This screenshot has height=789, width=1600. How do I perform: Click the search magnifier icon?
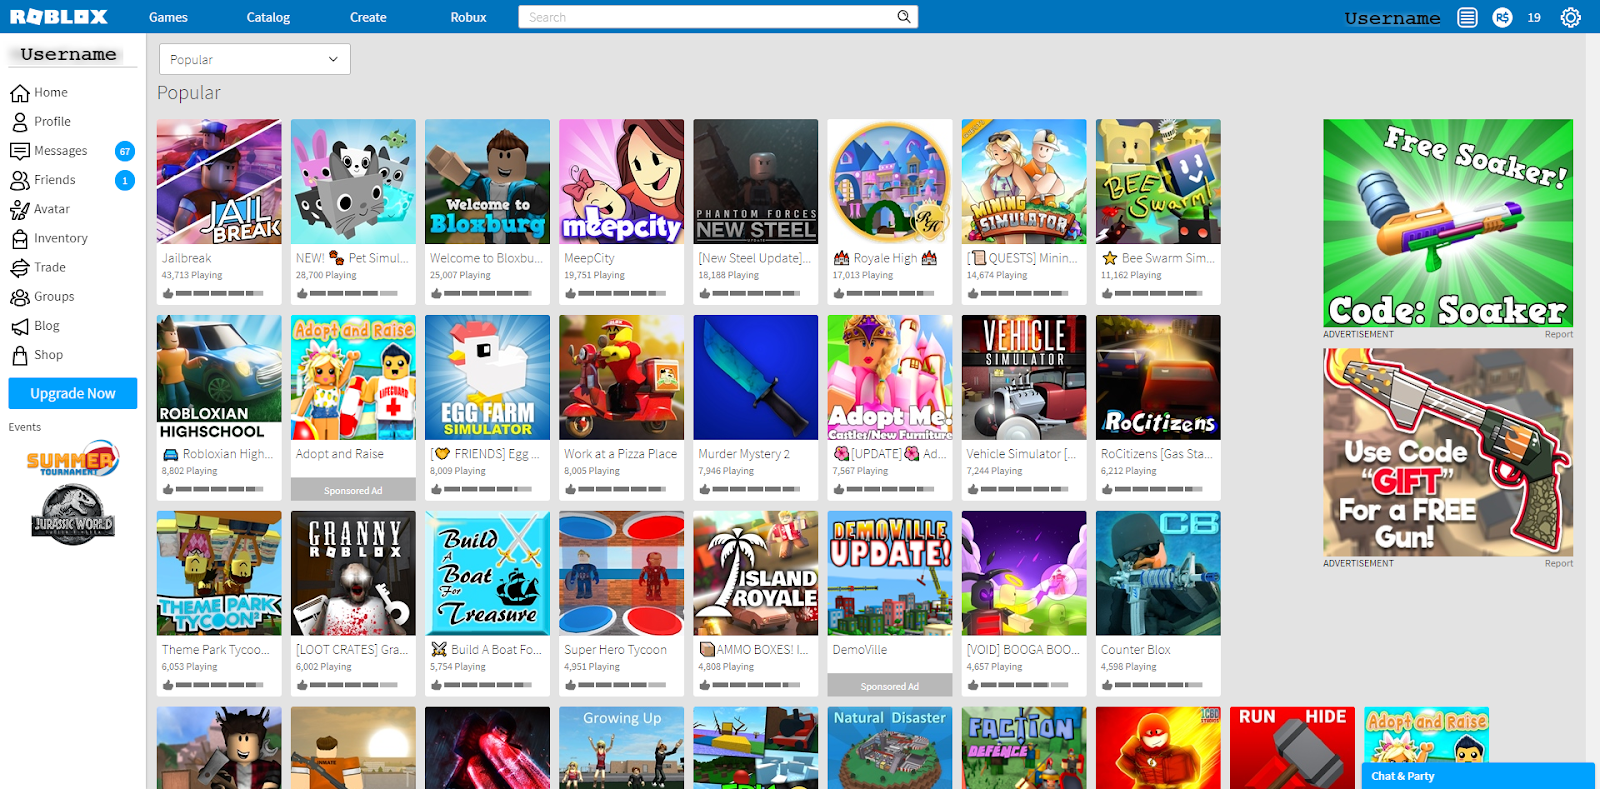[904, 17]
